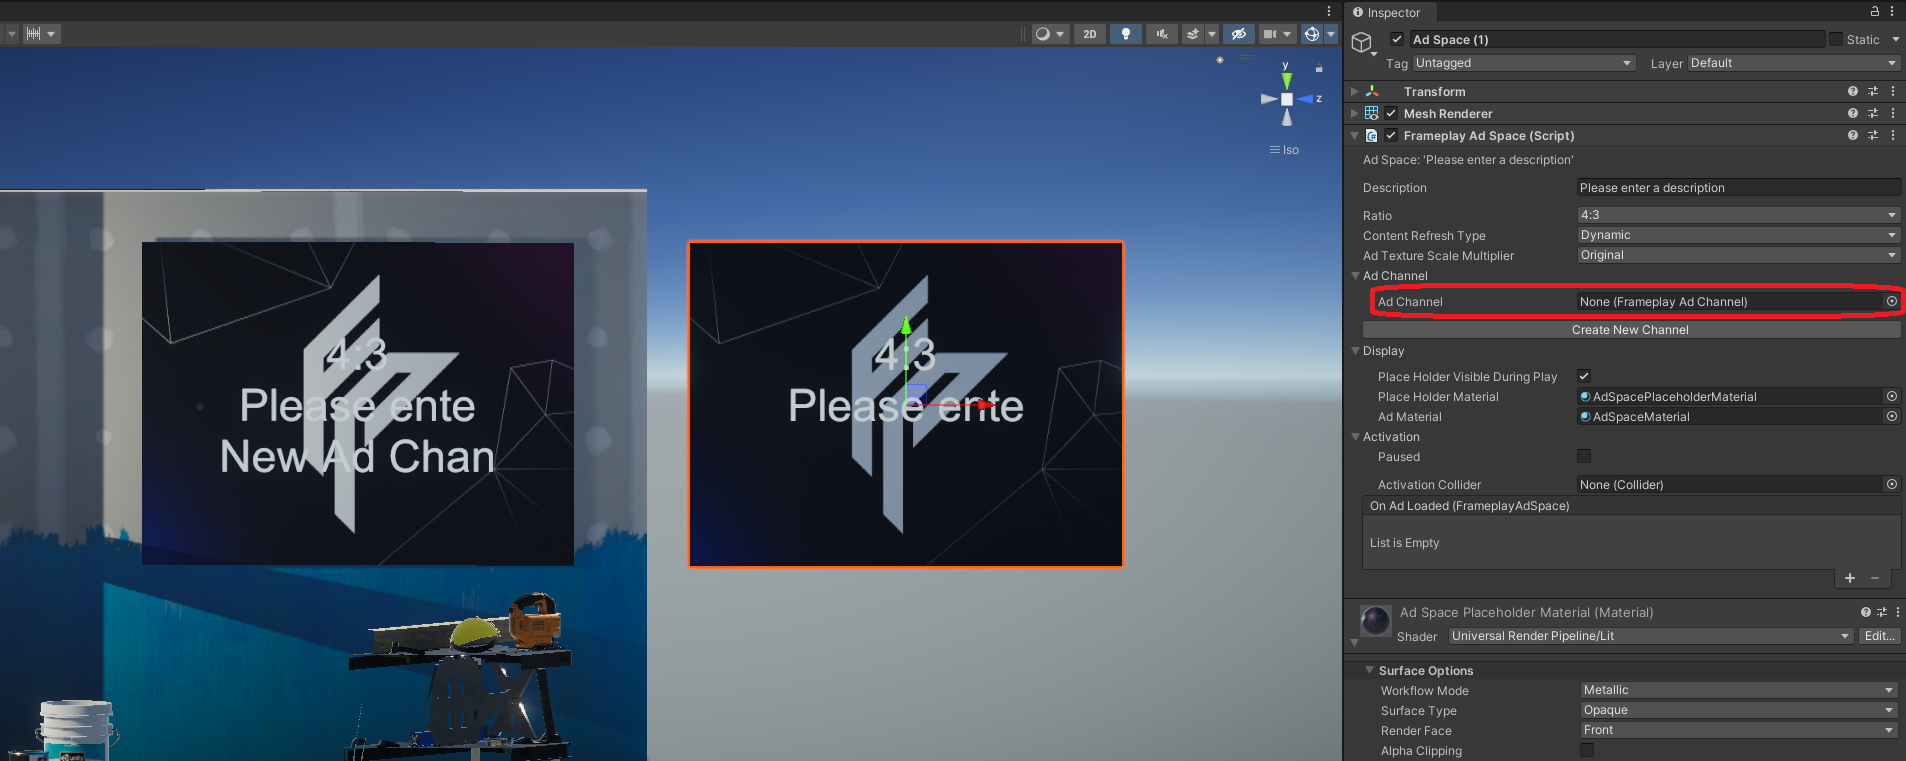
Task: Open the Ad Channel object picker
Action: [x=1892, y=301]
